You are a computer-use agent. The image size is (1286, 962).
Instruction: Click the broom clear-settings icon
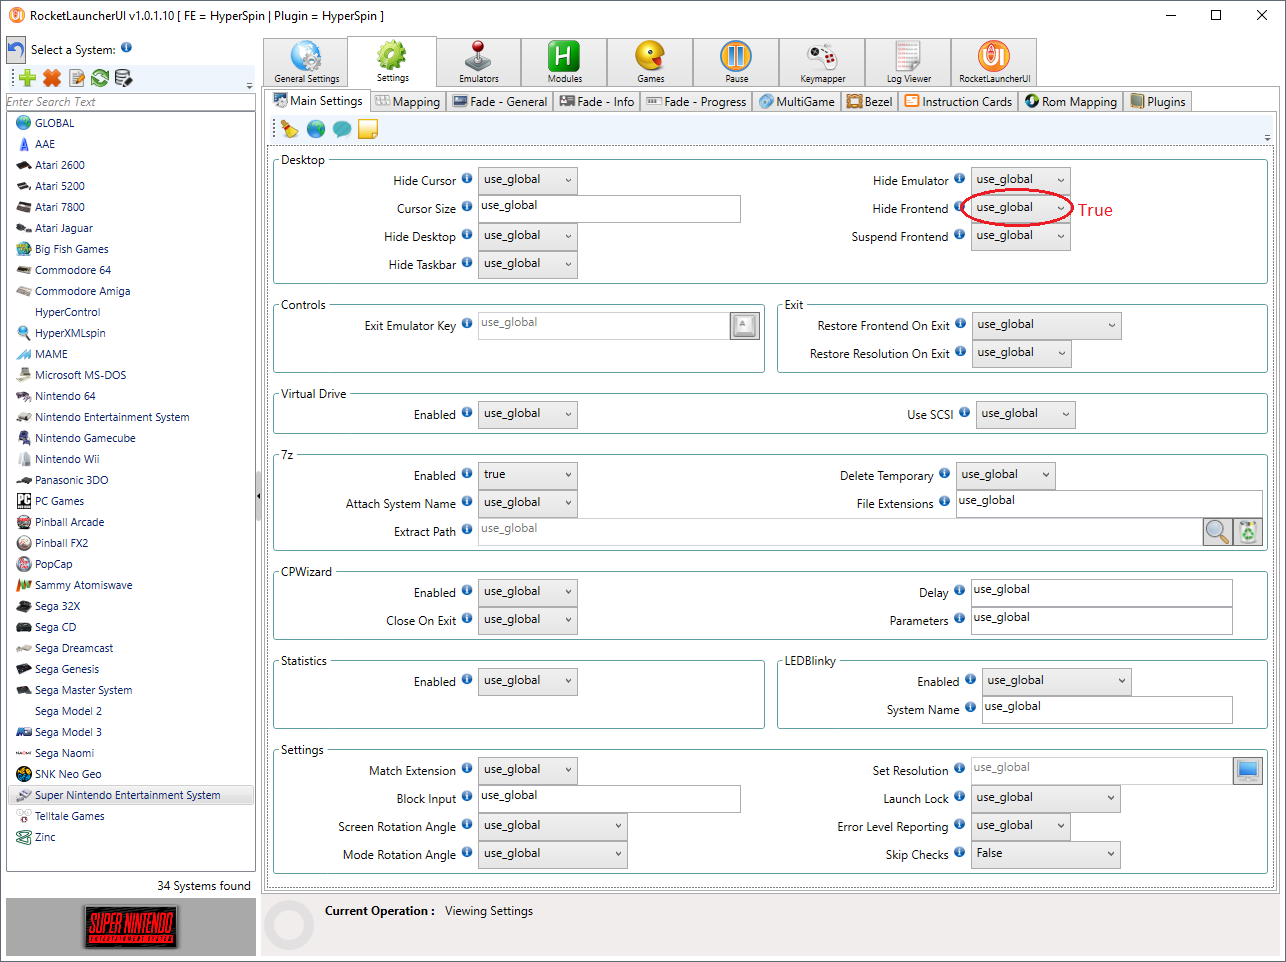(289, 128)
